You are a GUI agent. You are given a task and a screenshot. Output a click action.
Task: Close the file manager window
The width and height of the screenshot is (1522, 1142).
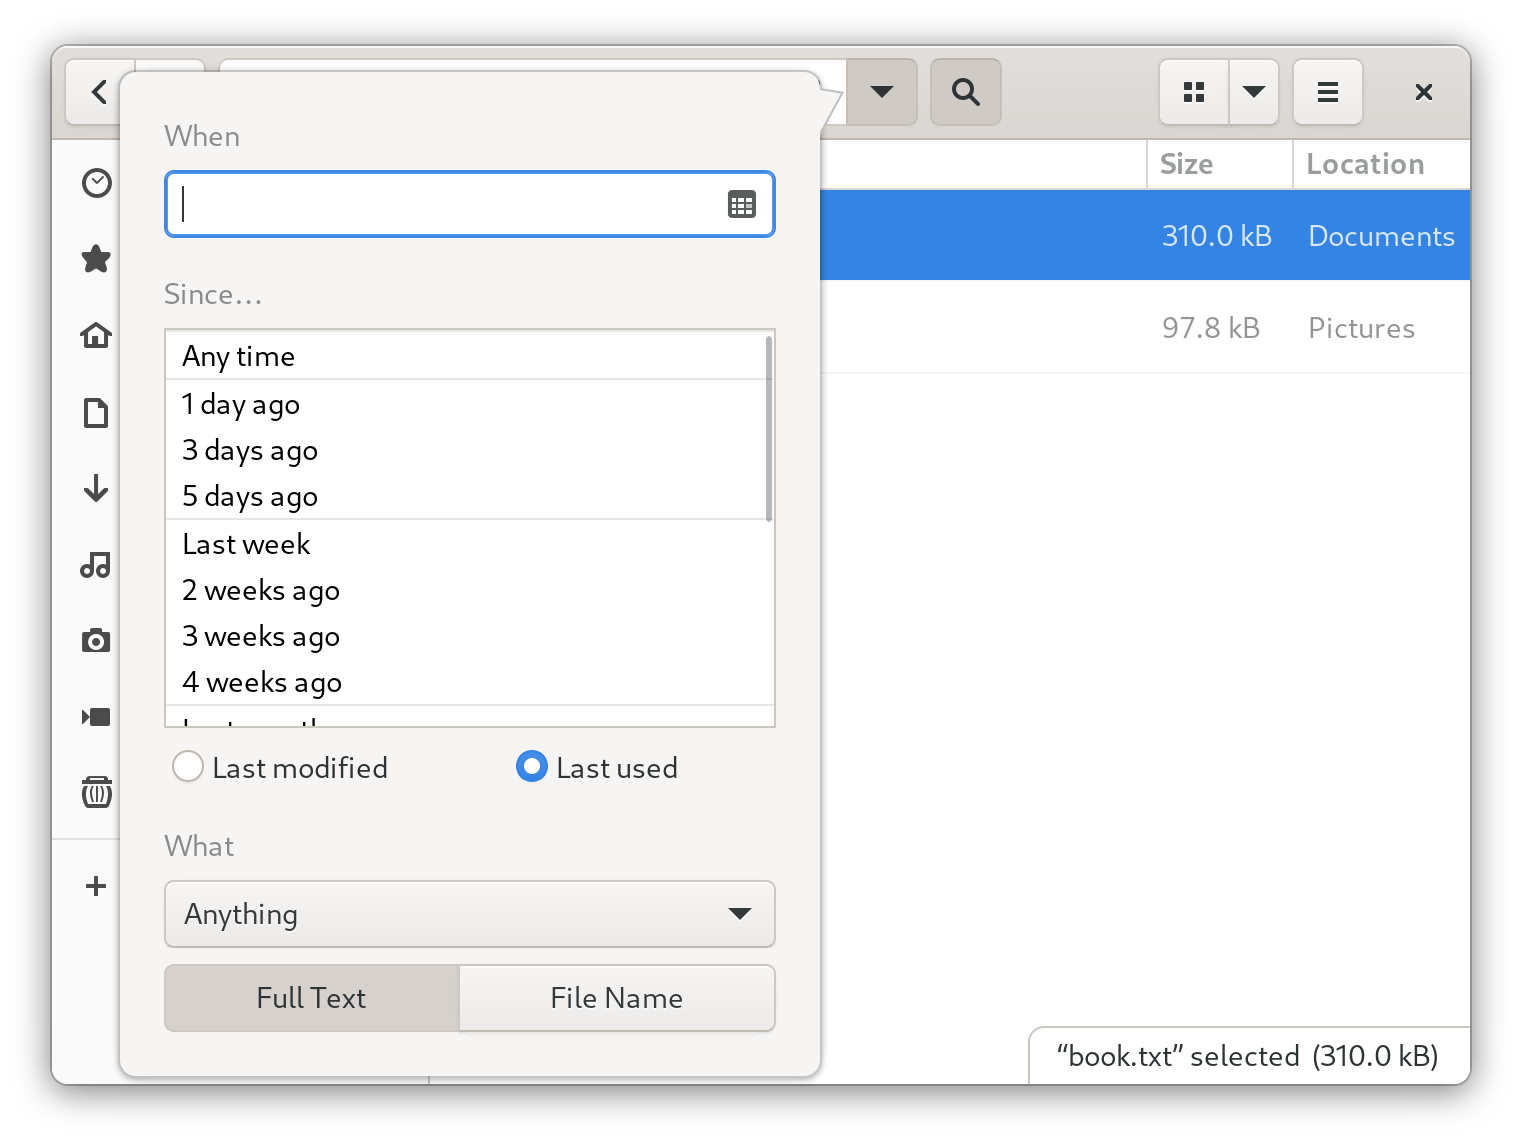click(1424, 92)
